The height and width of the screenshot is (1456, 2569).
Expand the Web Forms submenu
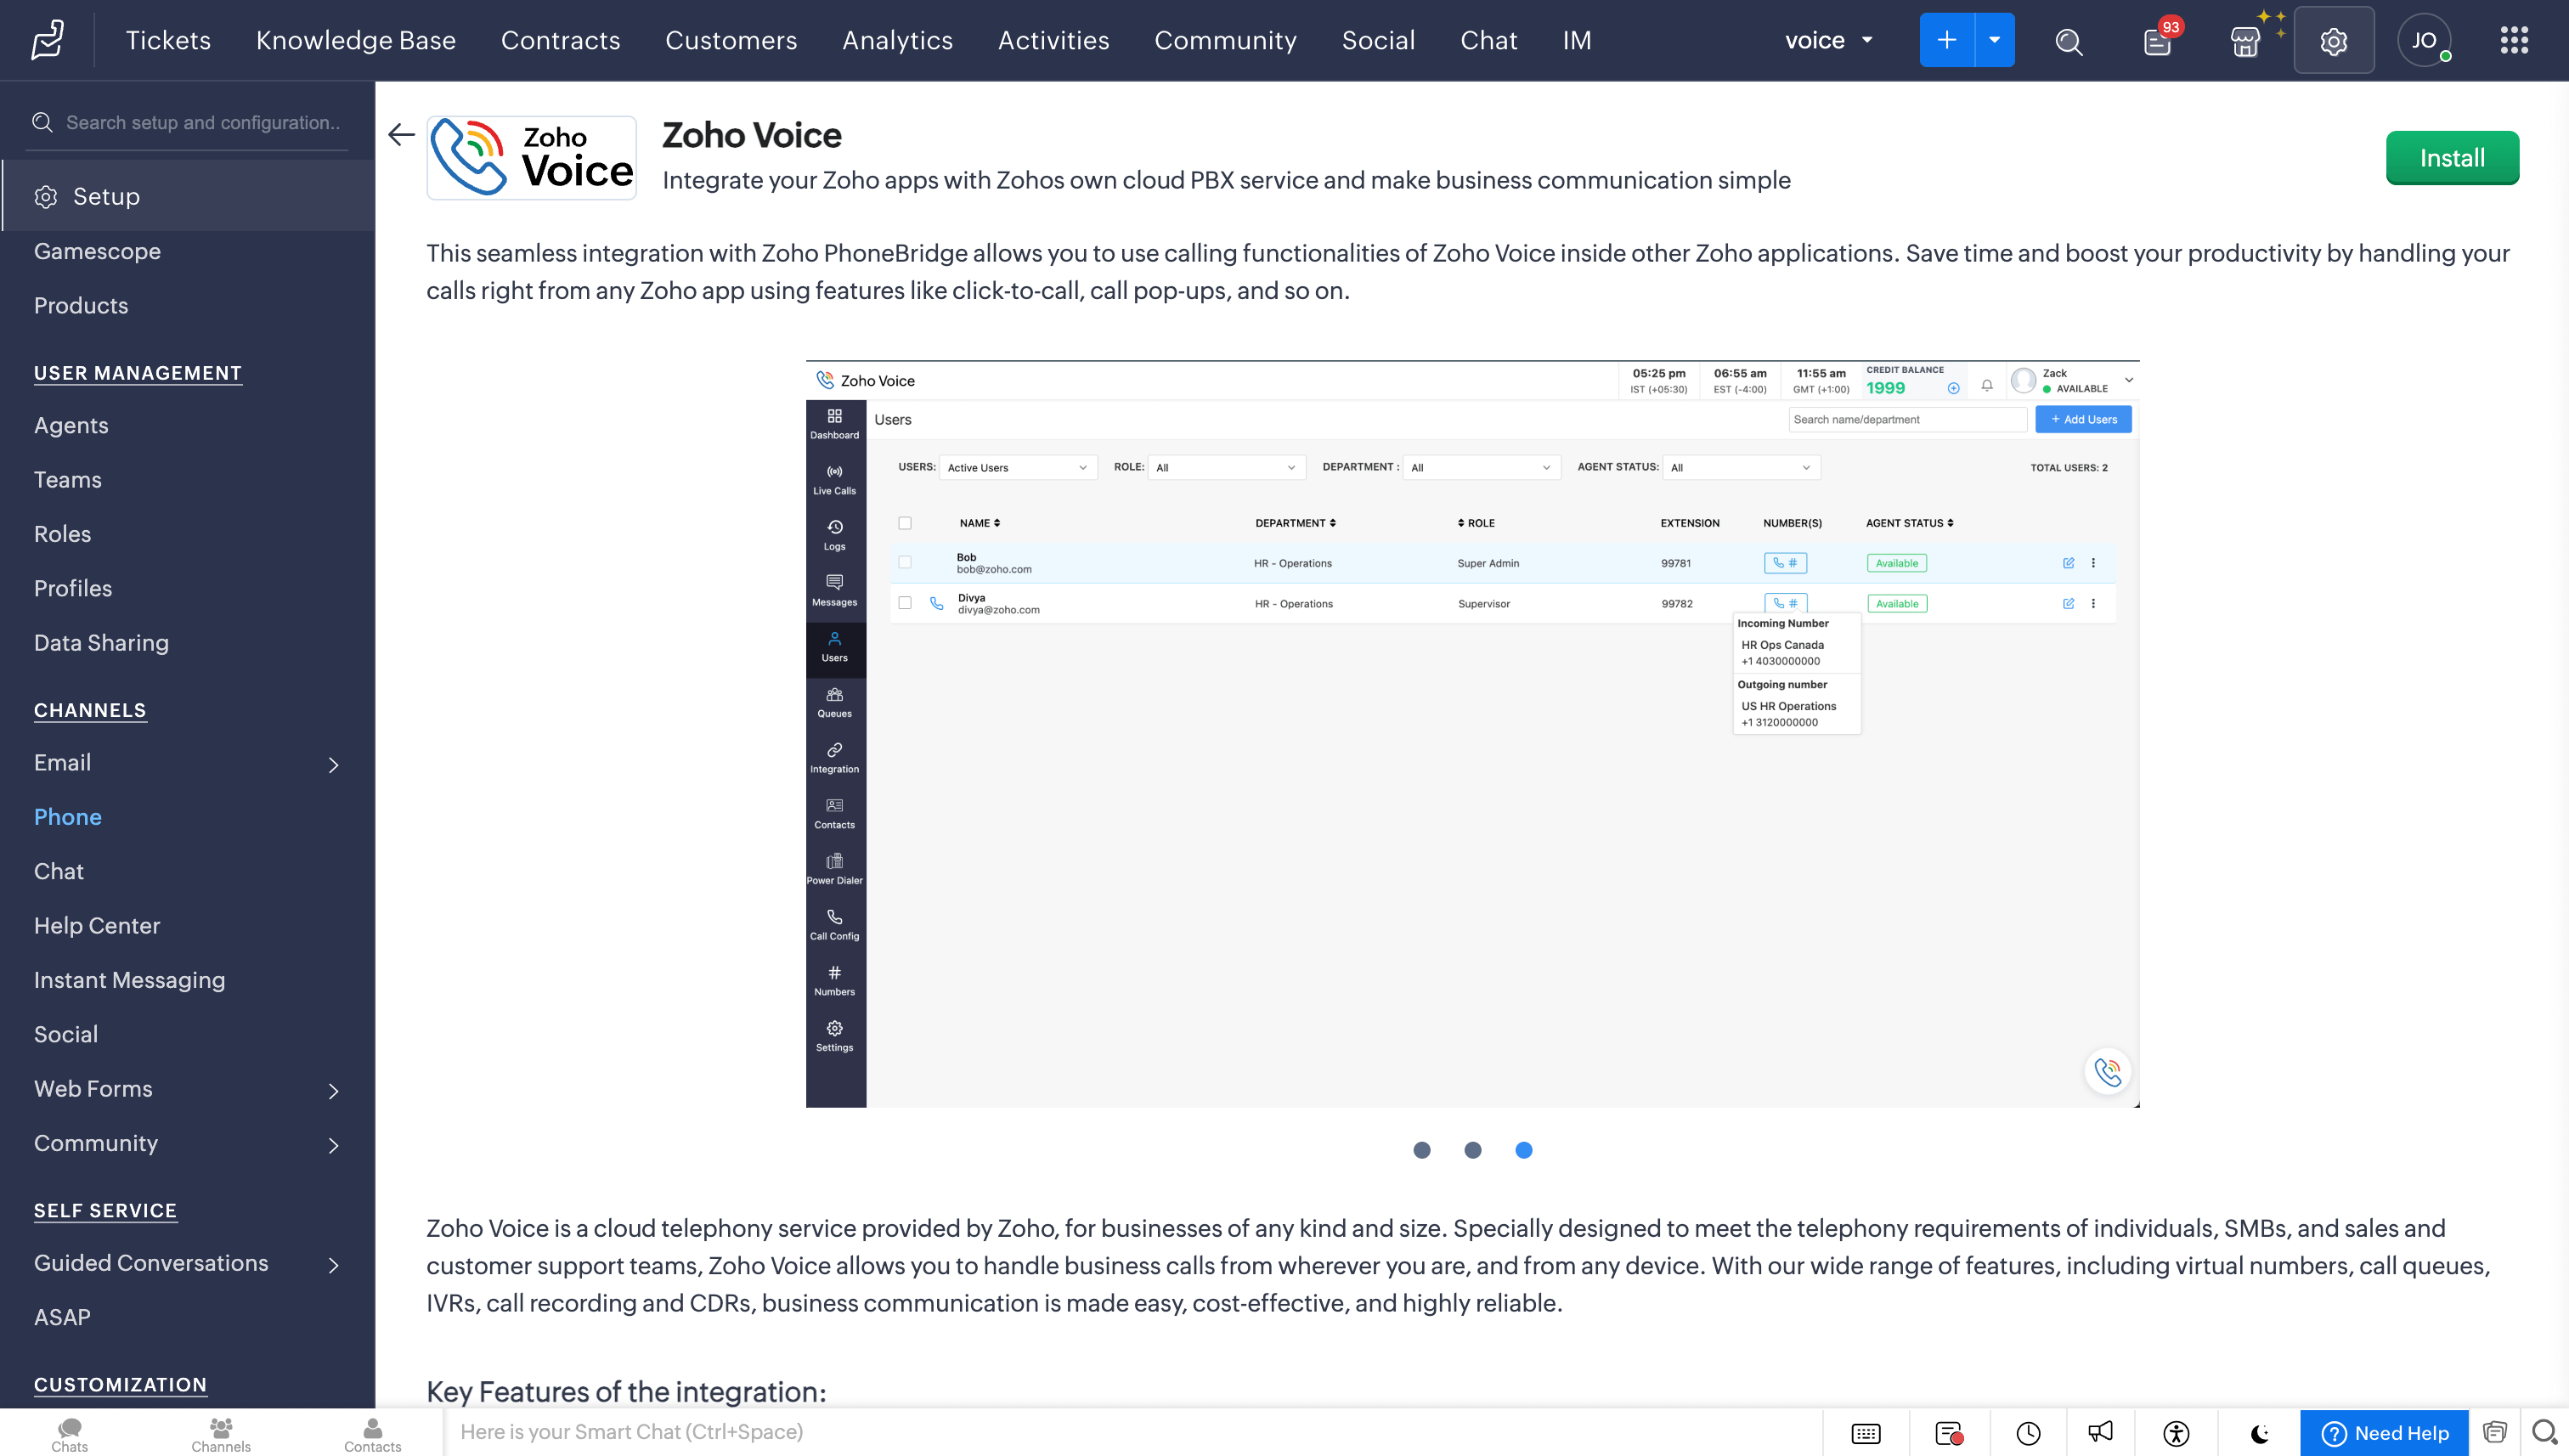point(333,1091)
